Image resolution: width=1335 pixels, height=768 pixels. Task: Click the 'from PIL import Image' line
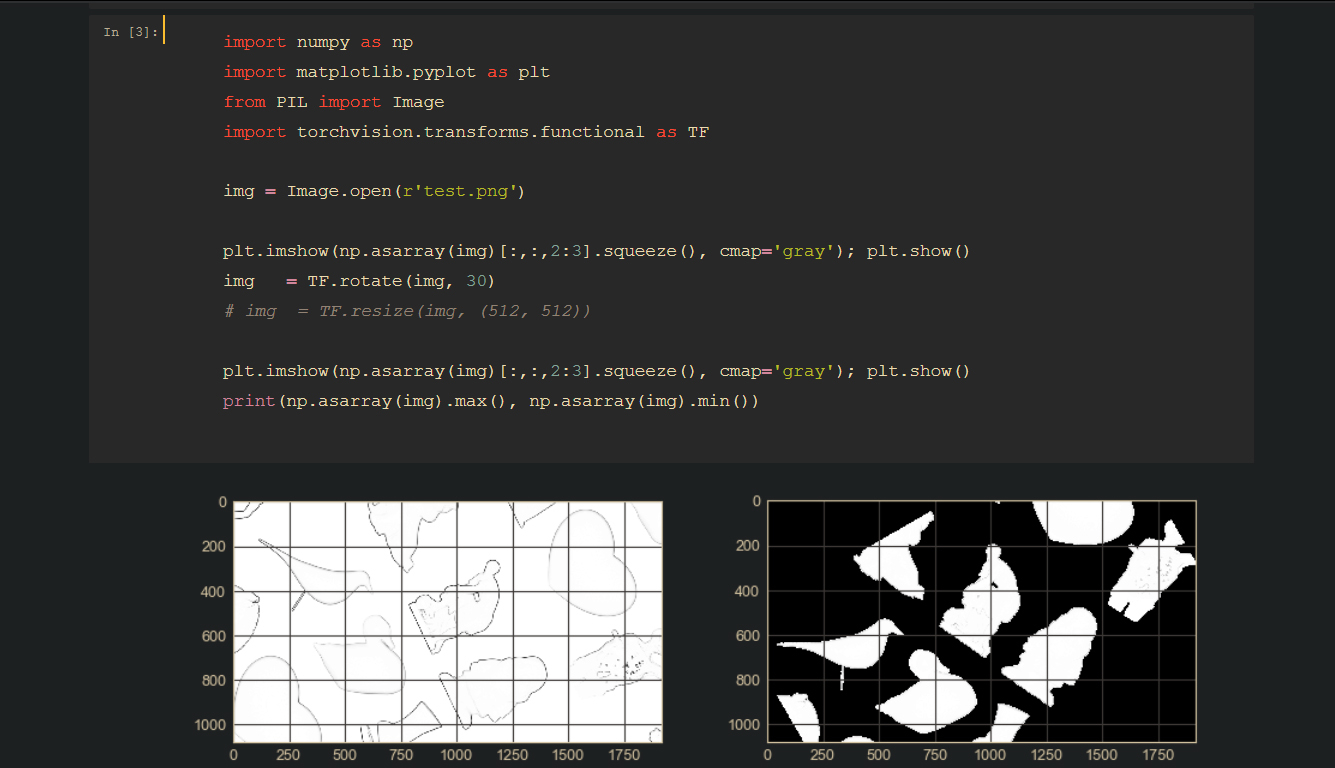click(x=334, y=102)
